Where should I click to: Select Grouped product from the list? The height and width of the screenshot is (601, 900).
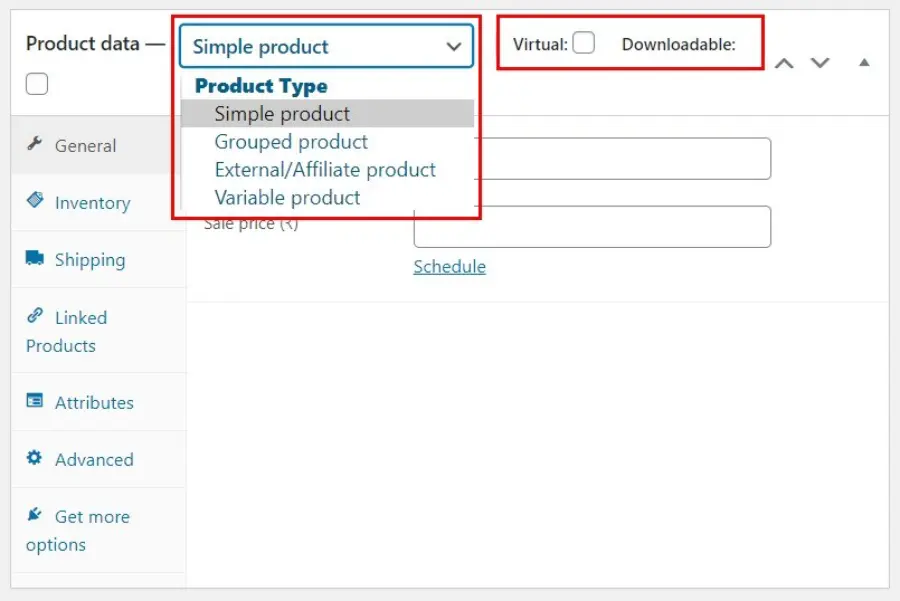290,141
